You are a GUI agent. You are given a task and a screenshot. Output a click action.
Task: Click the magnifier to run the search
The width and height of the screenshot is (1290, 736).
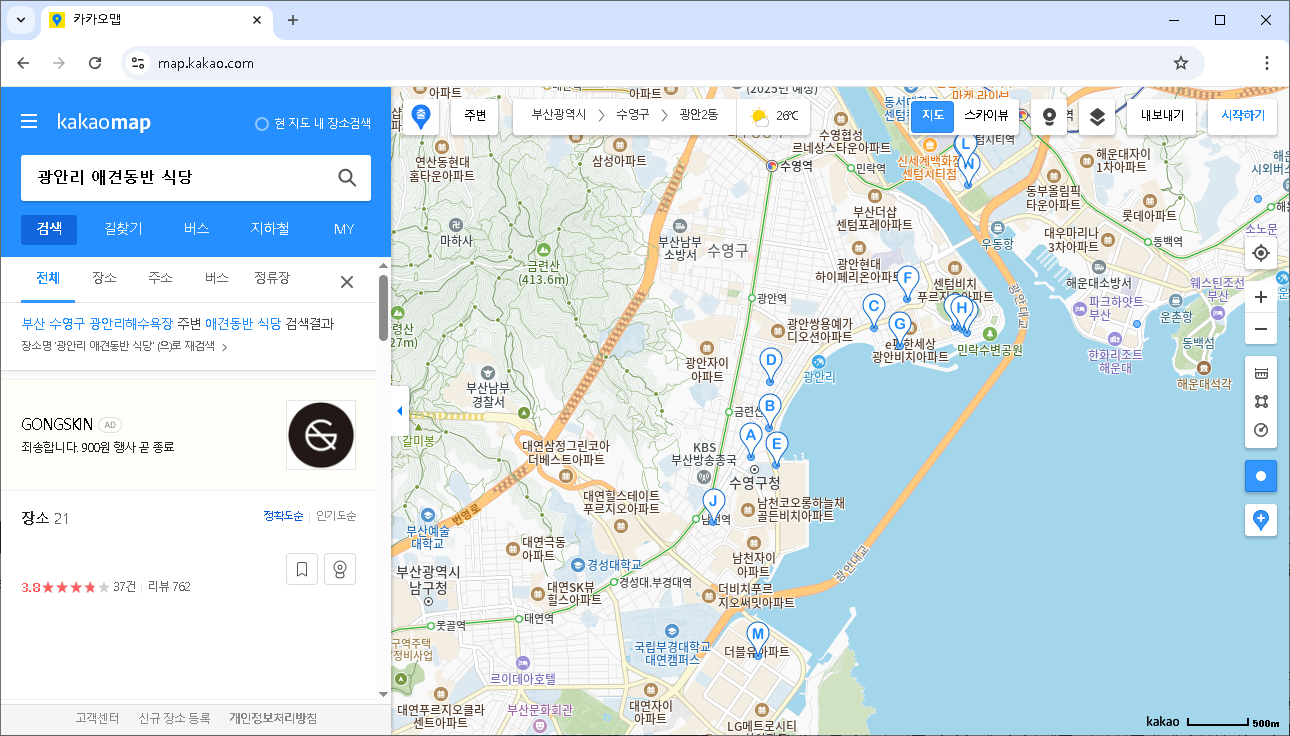coord(346,177)
